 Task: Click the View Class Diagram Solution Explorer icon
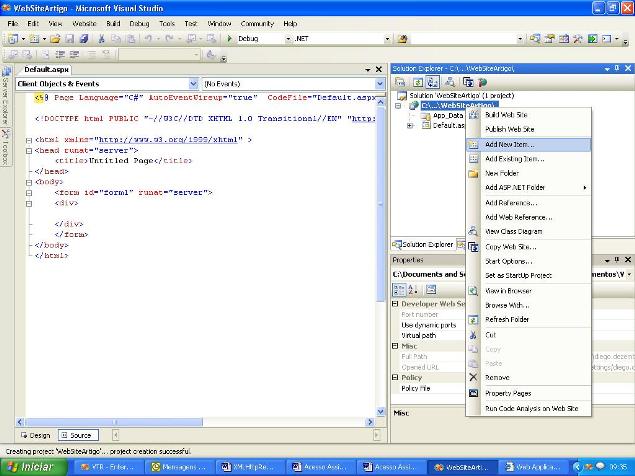450,82
